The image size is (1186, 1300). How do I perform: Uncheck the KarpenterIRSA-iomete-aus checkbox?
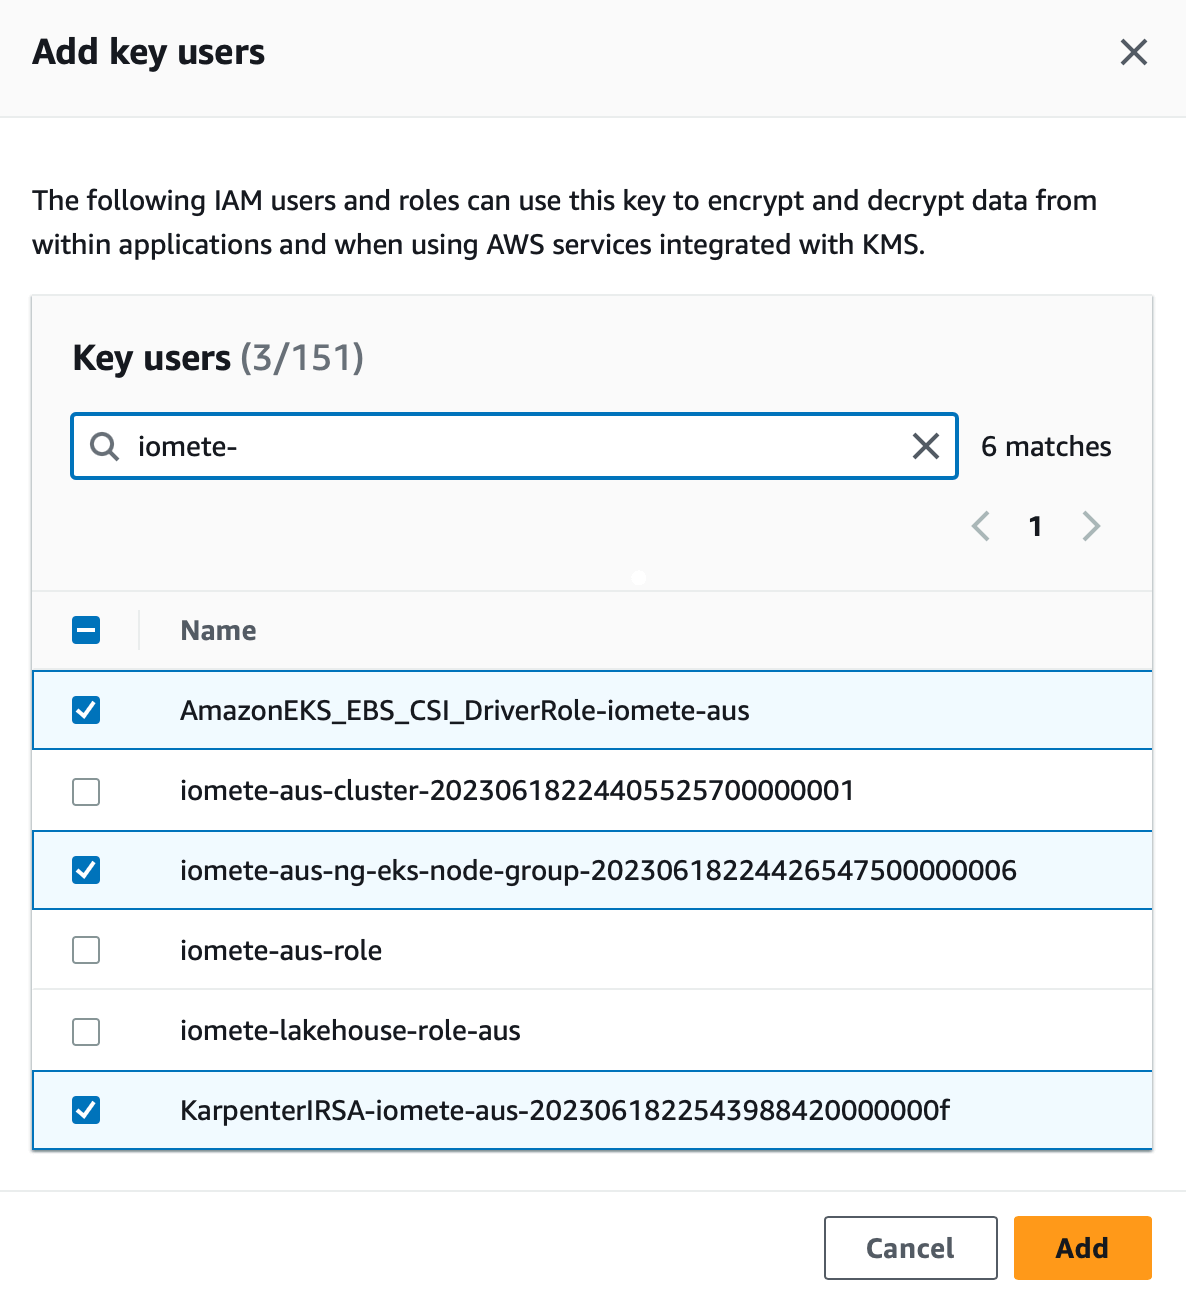(x=86, y=1110)
